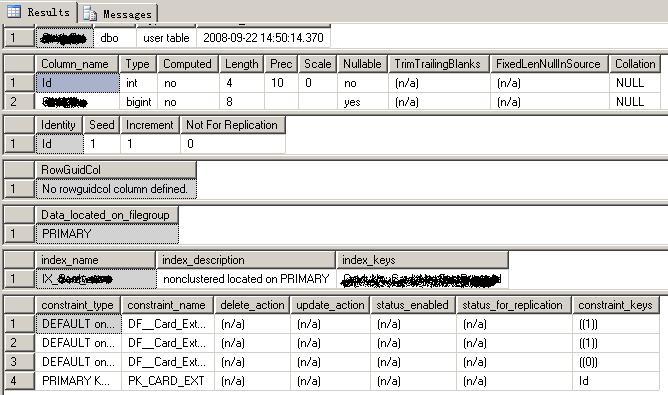Image resolution: width=668 pixels, height=395 pixels.
Task: Select the 'int' type cell
Action: (x=138, y=83)
